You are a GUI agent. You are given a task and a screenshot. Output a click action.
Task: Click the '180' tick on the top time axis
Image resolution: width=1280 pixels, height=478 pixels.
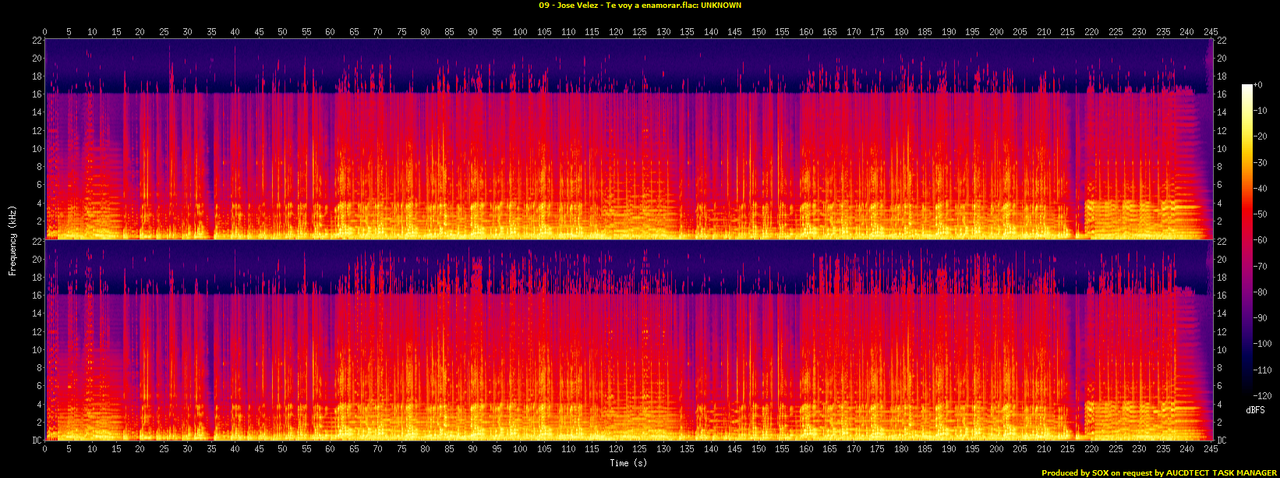(x=902, y=31)
